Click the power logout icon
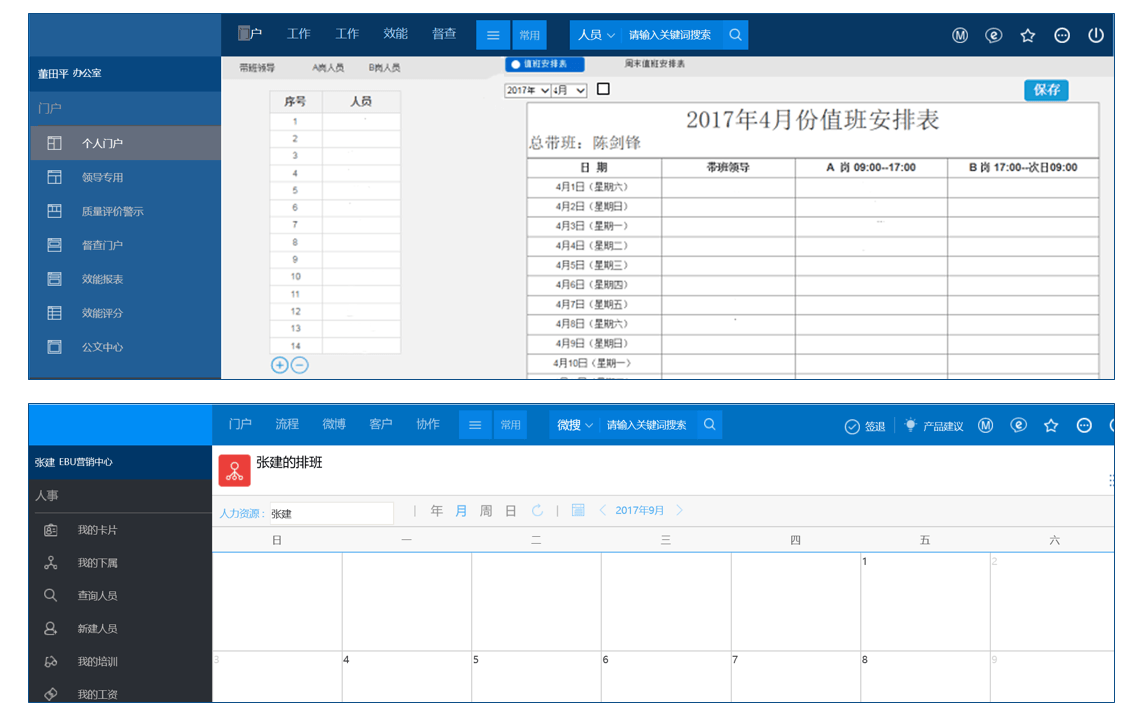Image resolution: width=1130 pixels, height=720 pixels. coord(1096,35)
